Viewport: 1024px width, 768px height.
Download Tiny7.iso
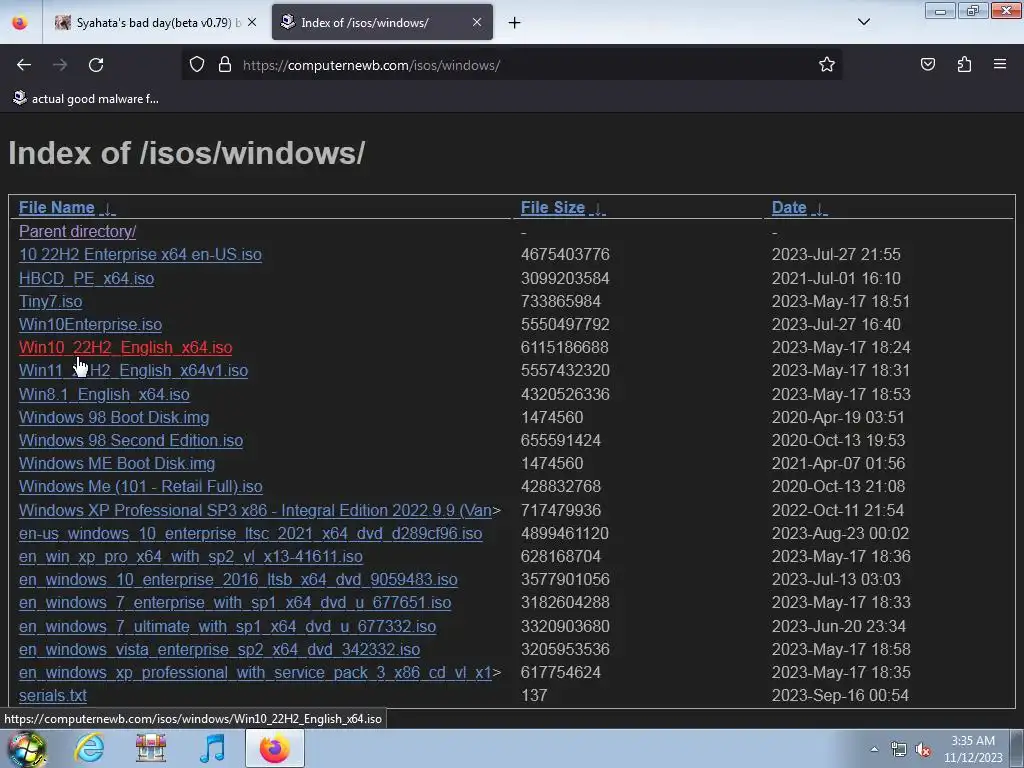coord(50,301)
